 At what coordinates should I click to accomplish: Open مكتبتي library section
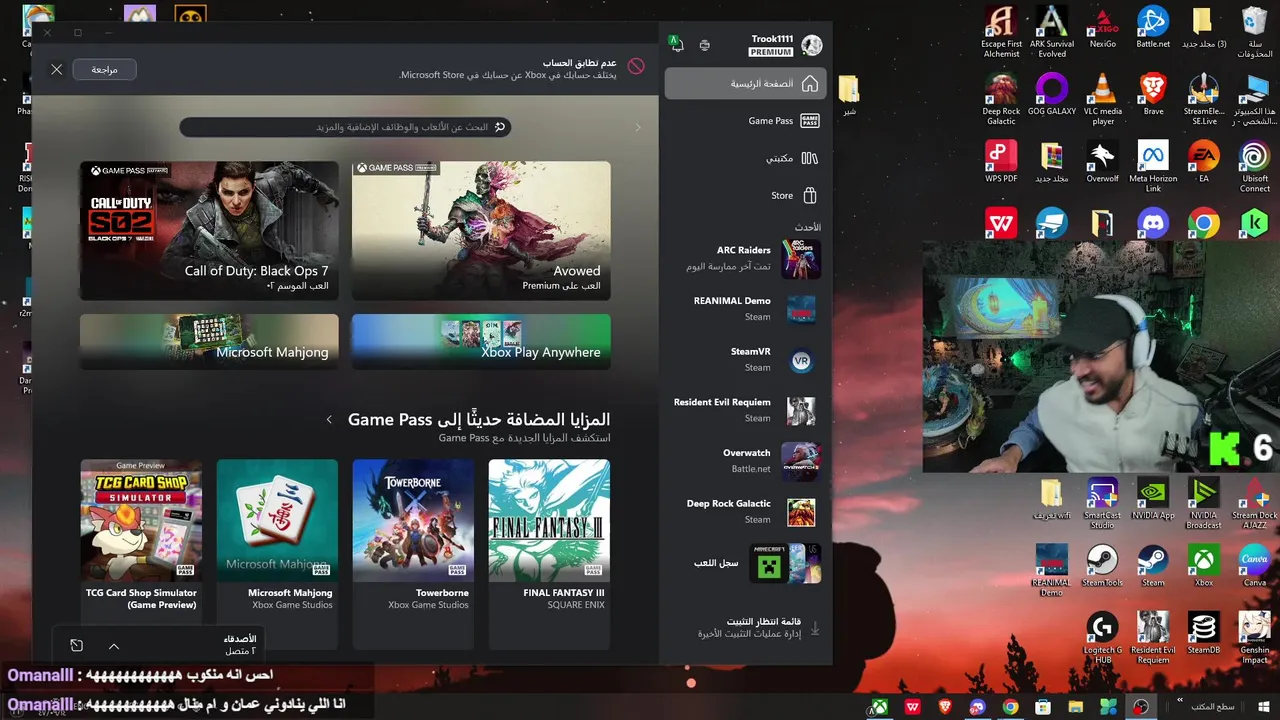coord(745,158)
